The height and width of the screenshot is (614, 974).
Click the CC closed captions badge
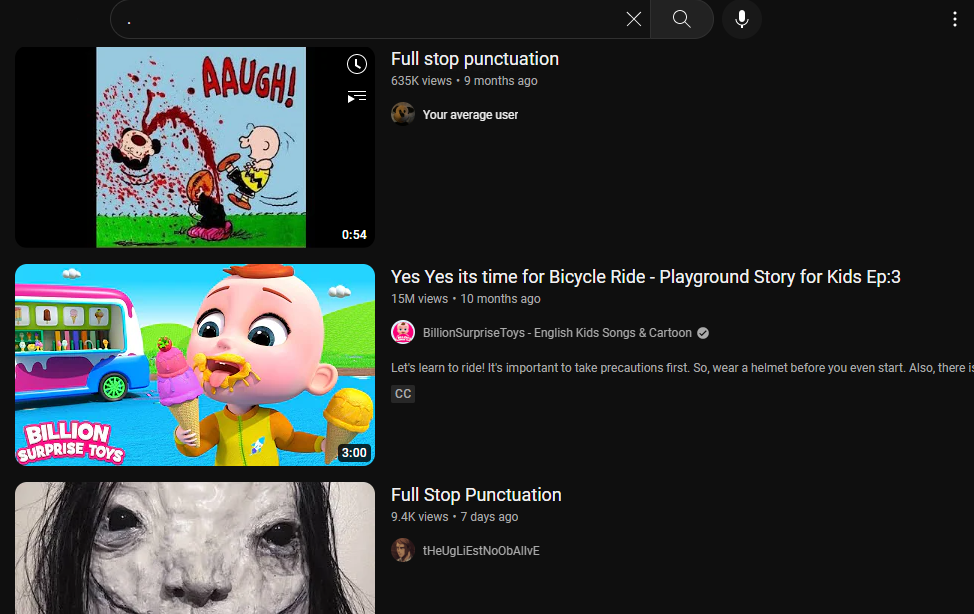[x=403, y=393]
